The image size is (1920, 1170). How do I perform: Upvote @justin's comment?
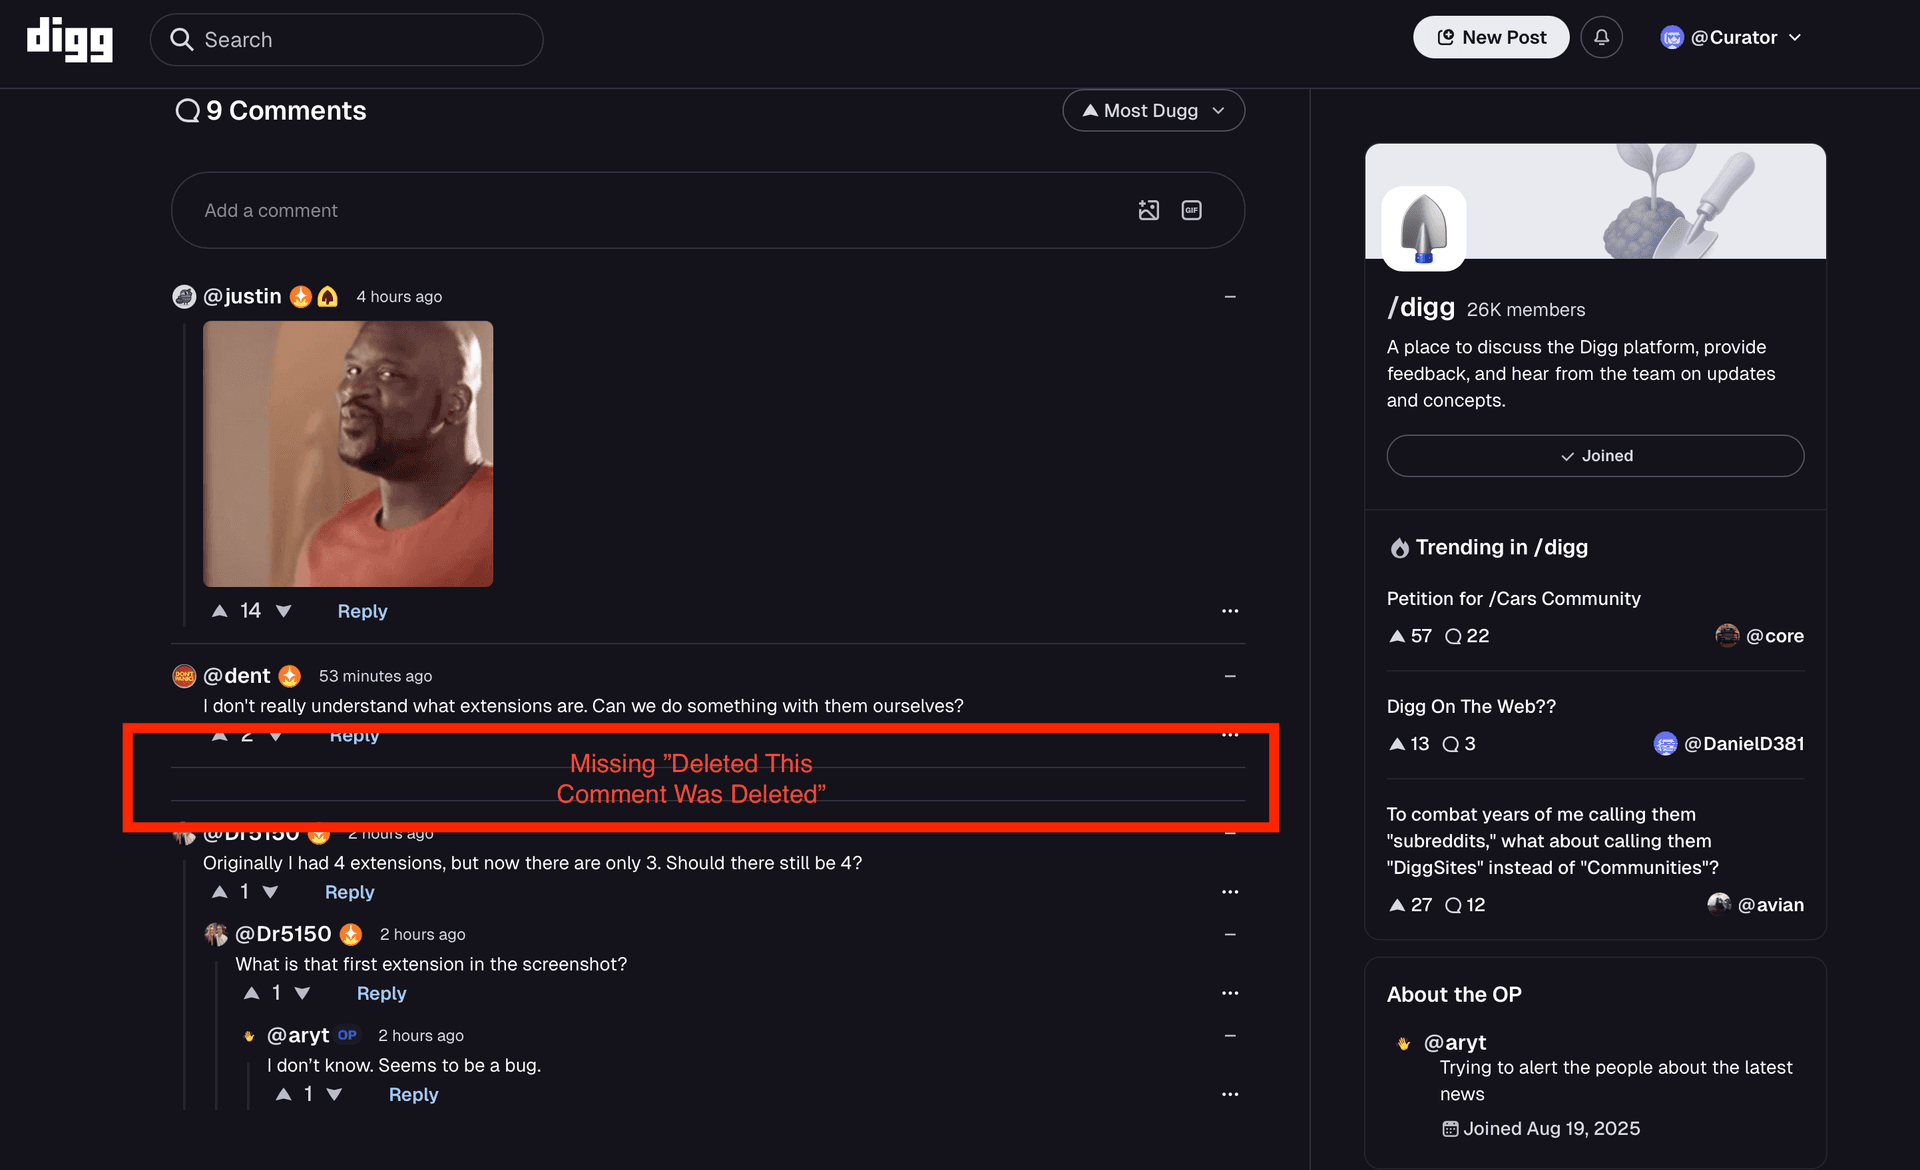tap(220, 611)
